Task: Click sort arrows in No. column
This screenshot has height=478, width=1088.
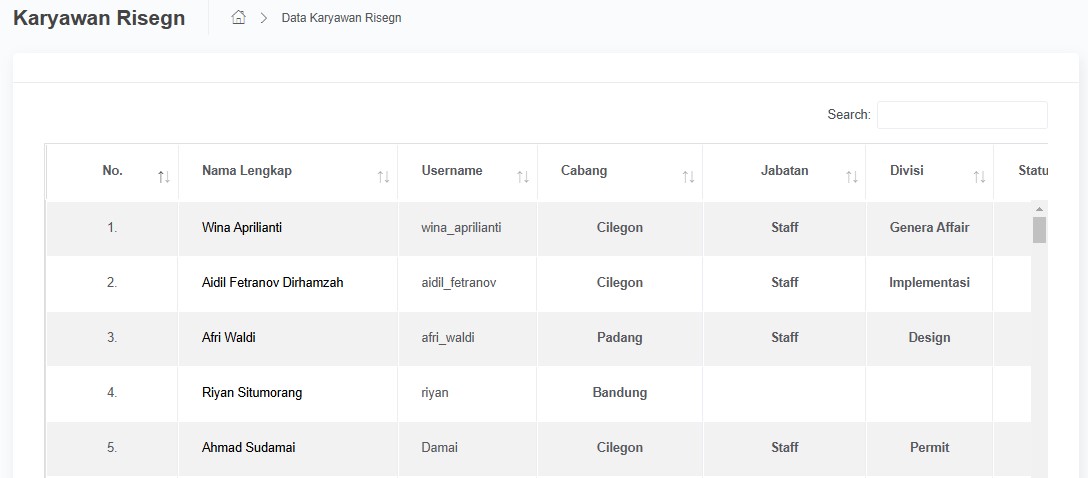Action: pyautogui.click(x=164, y=177)
